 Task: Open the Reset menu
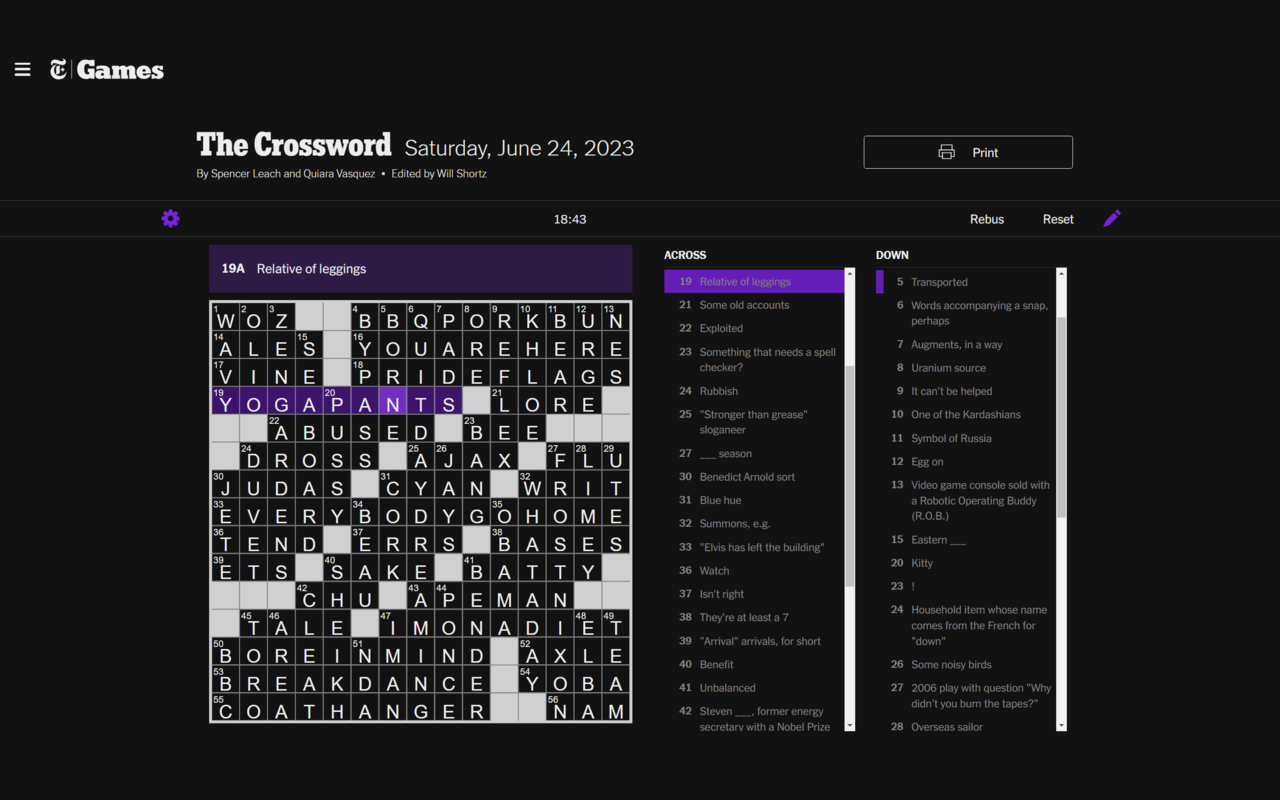[x=1058, y=219]
